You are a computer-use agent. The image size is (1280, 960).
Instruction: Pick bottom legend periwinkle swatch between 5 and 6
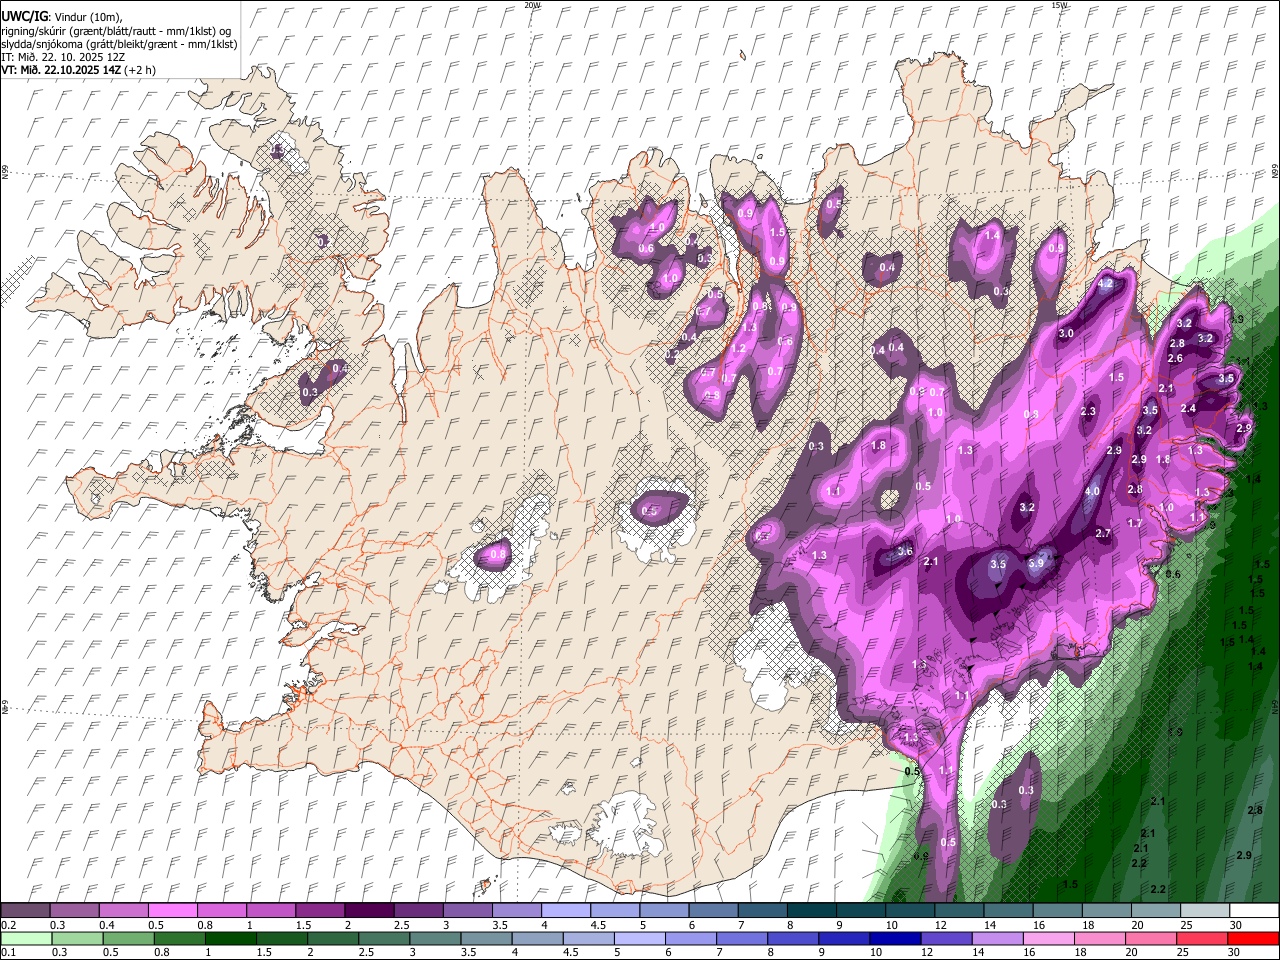tap(639, 939)
